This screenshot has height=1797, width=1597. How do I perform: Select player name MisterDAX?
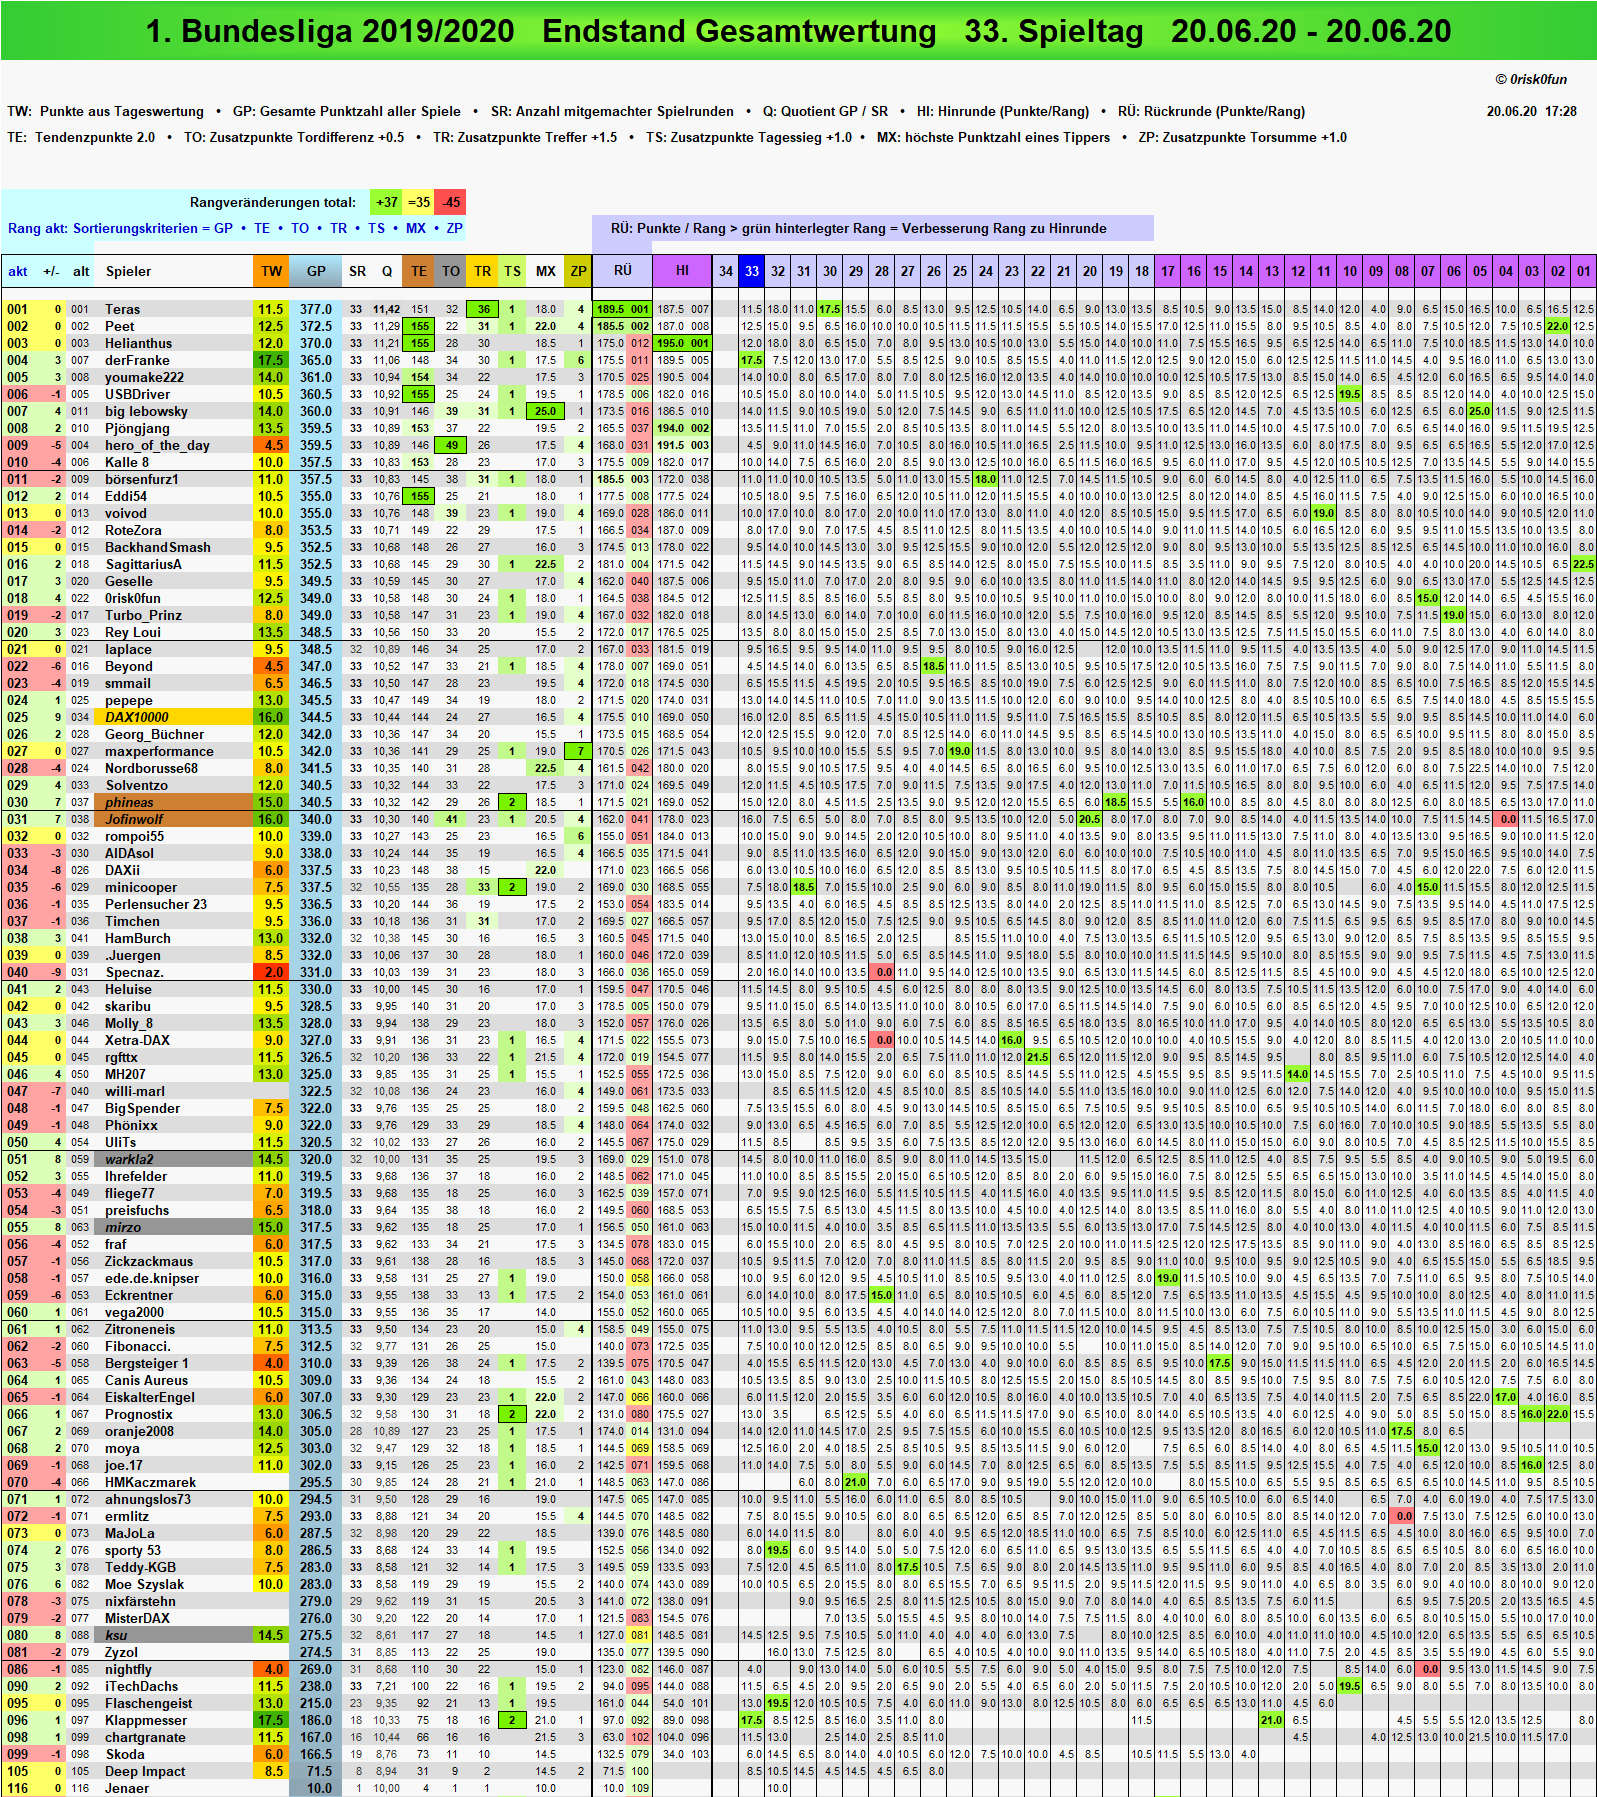(137, 1619)
